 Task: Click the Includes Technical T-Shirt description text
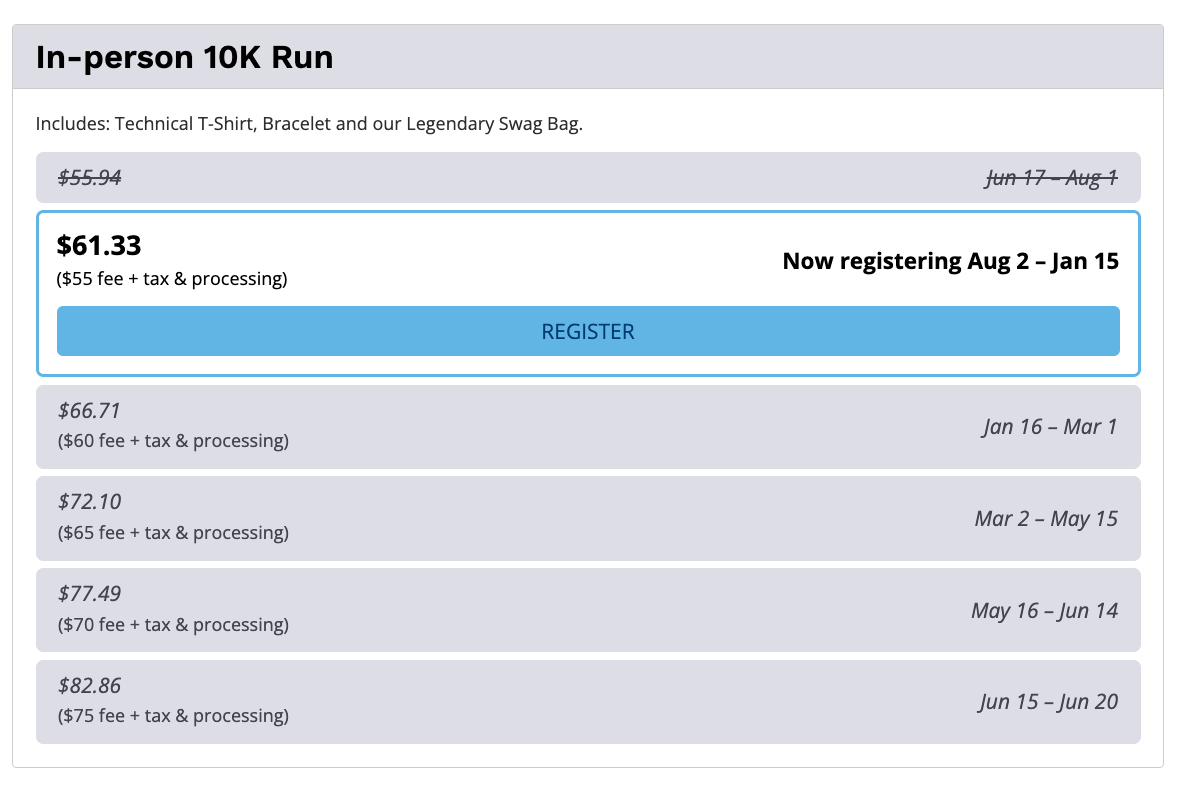coord(309,124)
